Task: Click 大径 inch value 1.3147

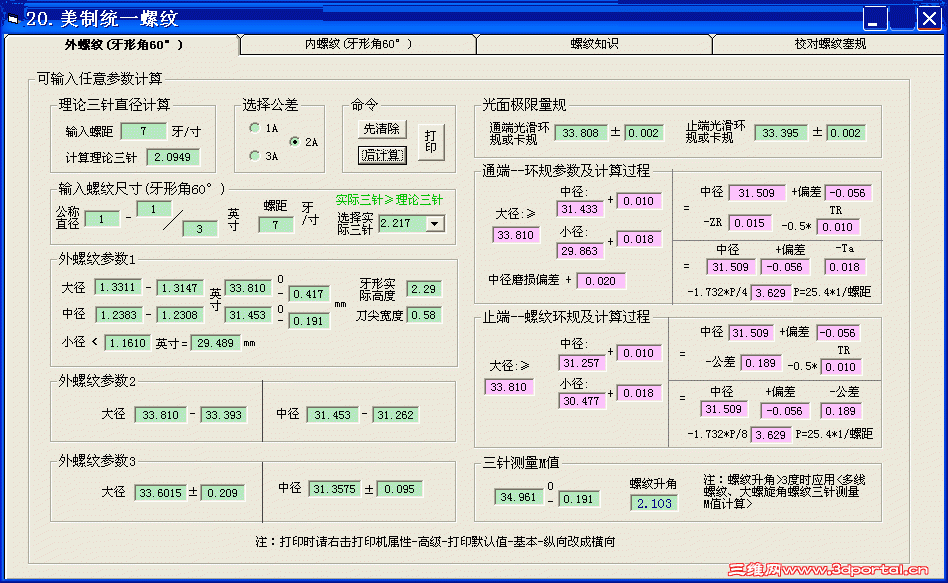Action: (180, 288)
